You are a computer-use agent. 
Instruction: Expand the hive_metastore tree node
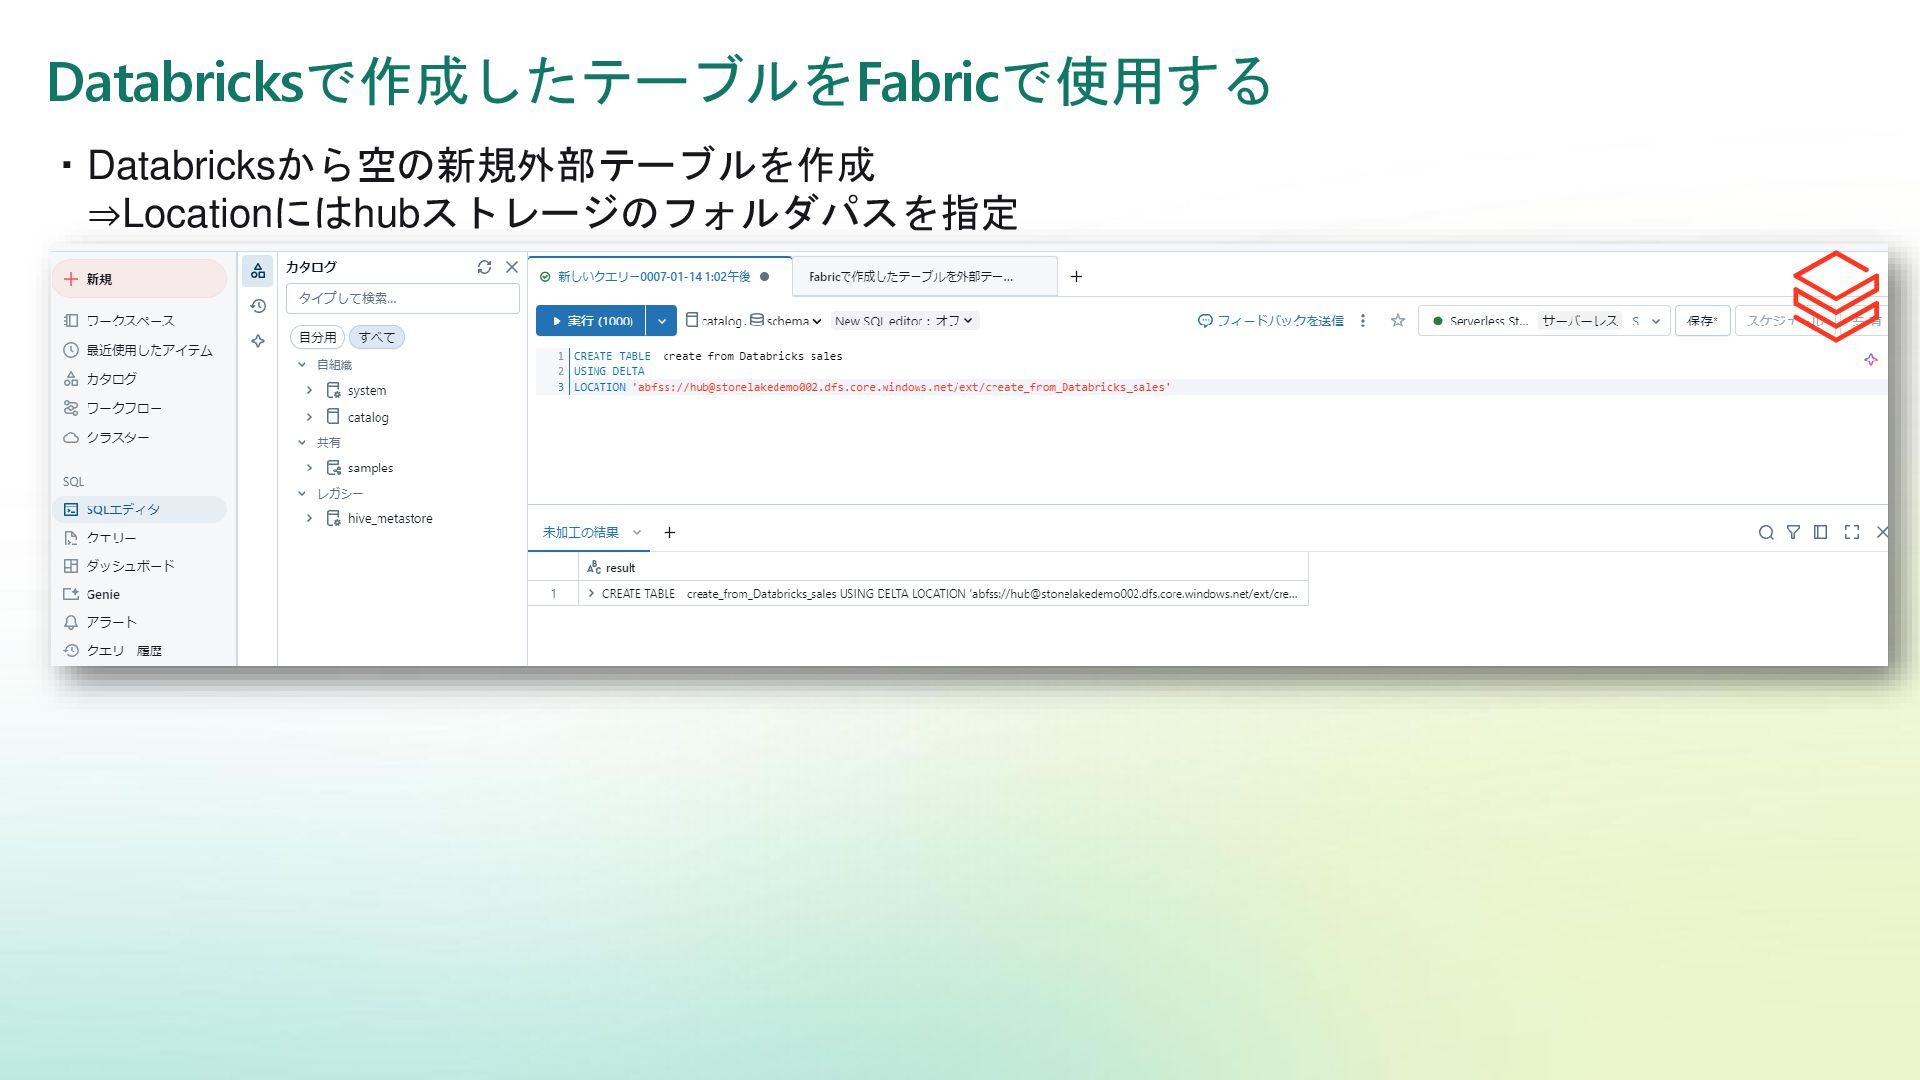309,518
